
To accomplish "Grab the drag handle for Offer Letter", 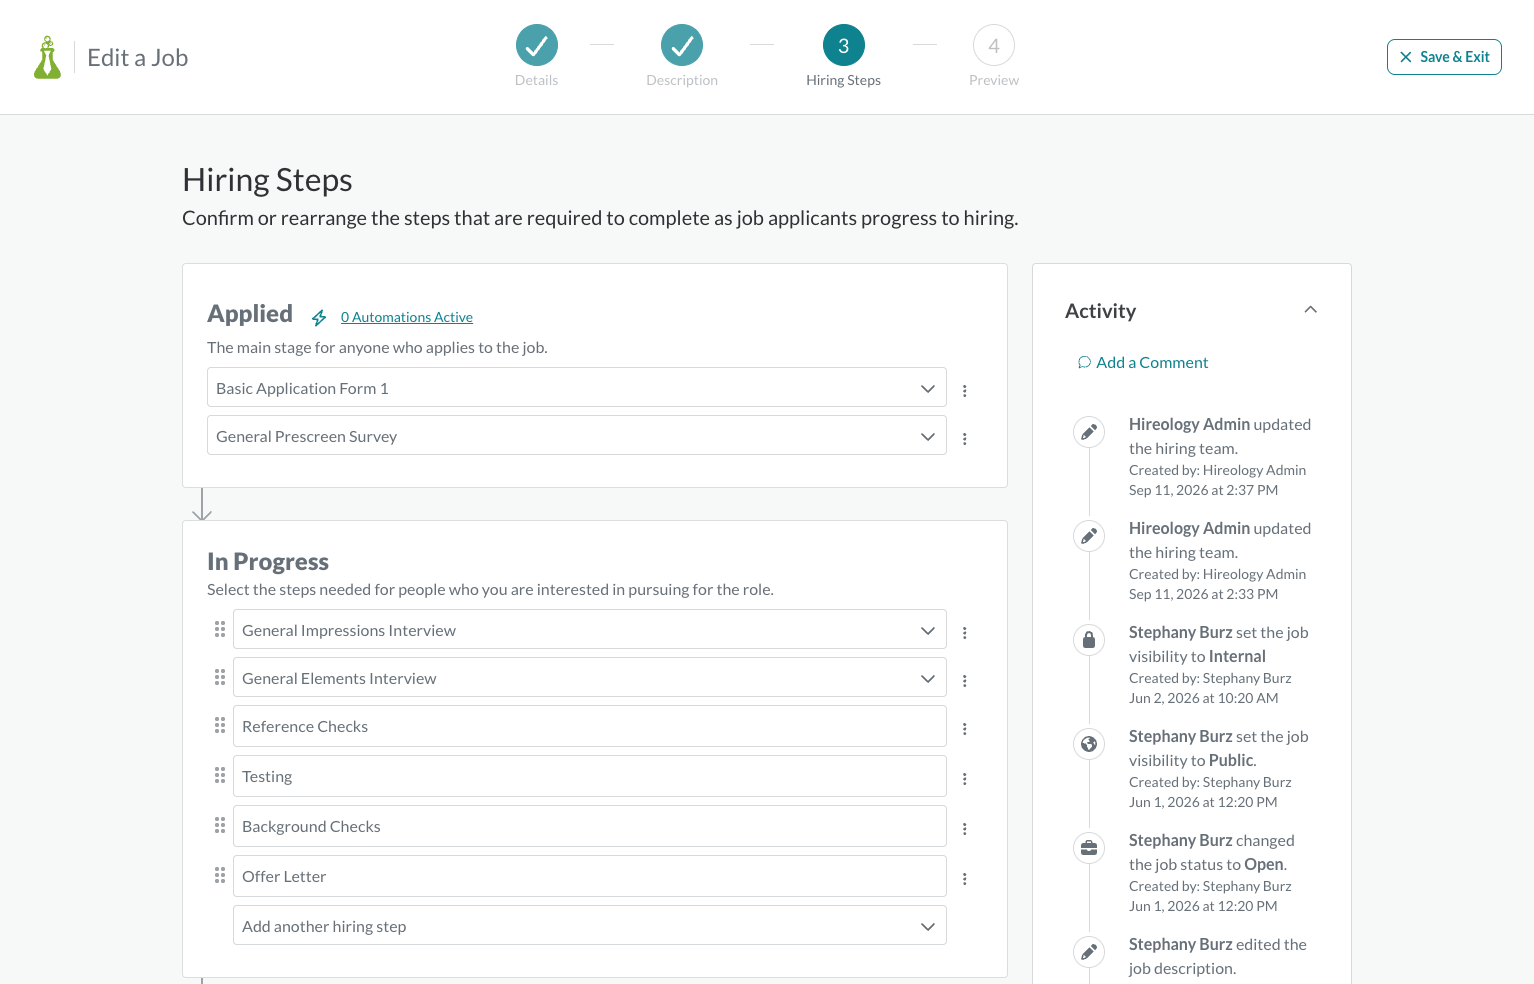I will click(x=220, y=875).
